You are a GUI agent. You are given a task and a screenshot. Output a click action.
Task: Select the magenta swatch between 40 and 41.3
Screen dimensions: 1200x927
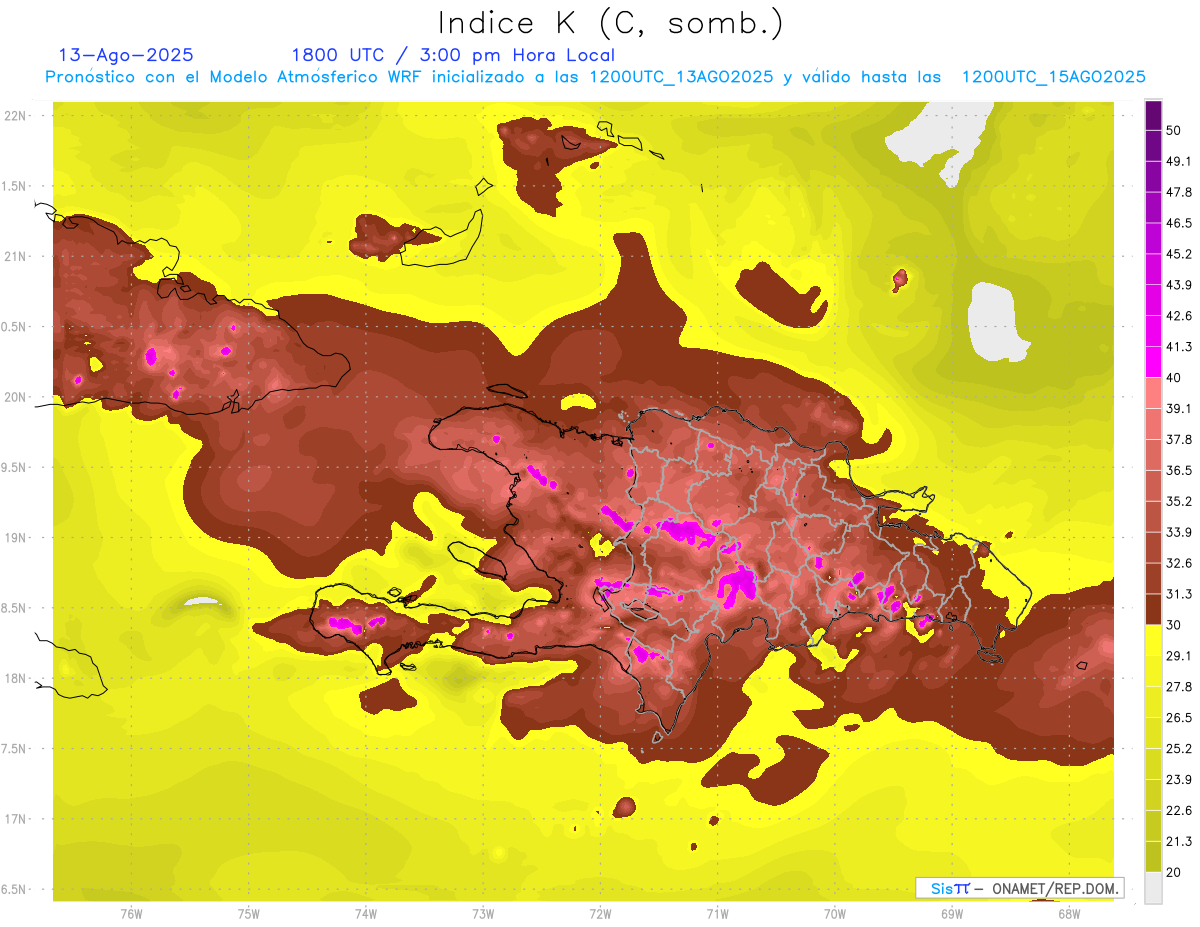click(1153, 362)
